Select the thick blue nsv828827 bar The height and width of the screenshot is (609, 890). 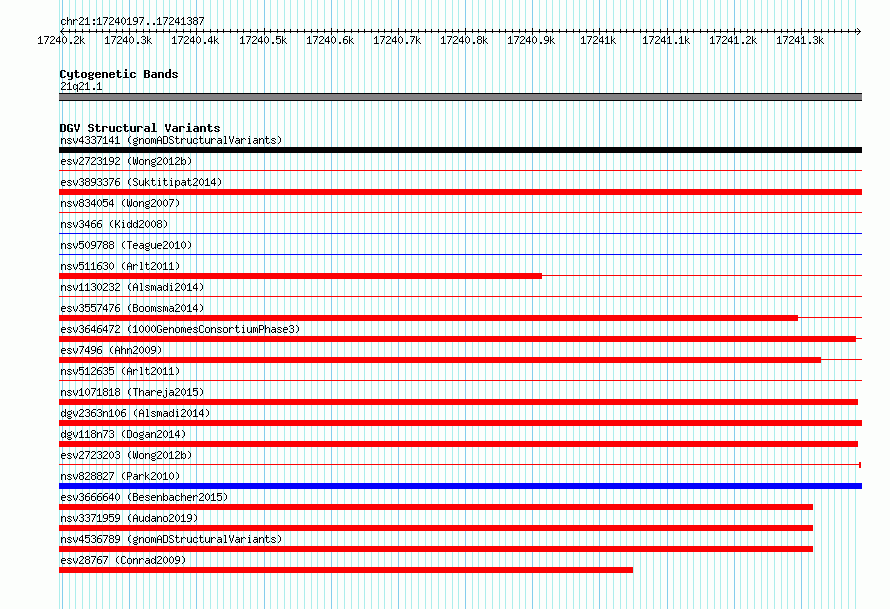tap(460, 486)
